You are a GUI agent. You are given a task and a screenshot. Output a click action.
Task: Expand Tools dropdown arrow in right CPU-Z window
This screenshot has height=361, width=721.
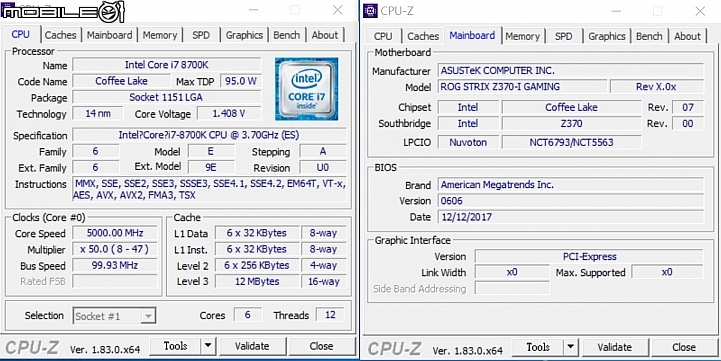[x=571, y=347]
